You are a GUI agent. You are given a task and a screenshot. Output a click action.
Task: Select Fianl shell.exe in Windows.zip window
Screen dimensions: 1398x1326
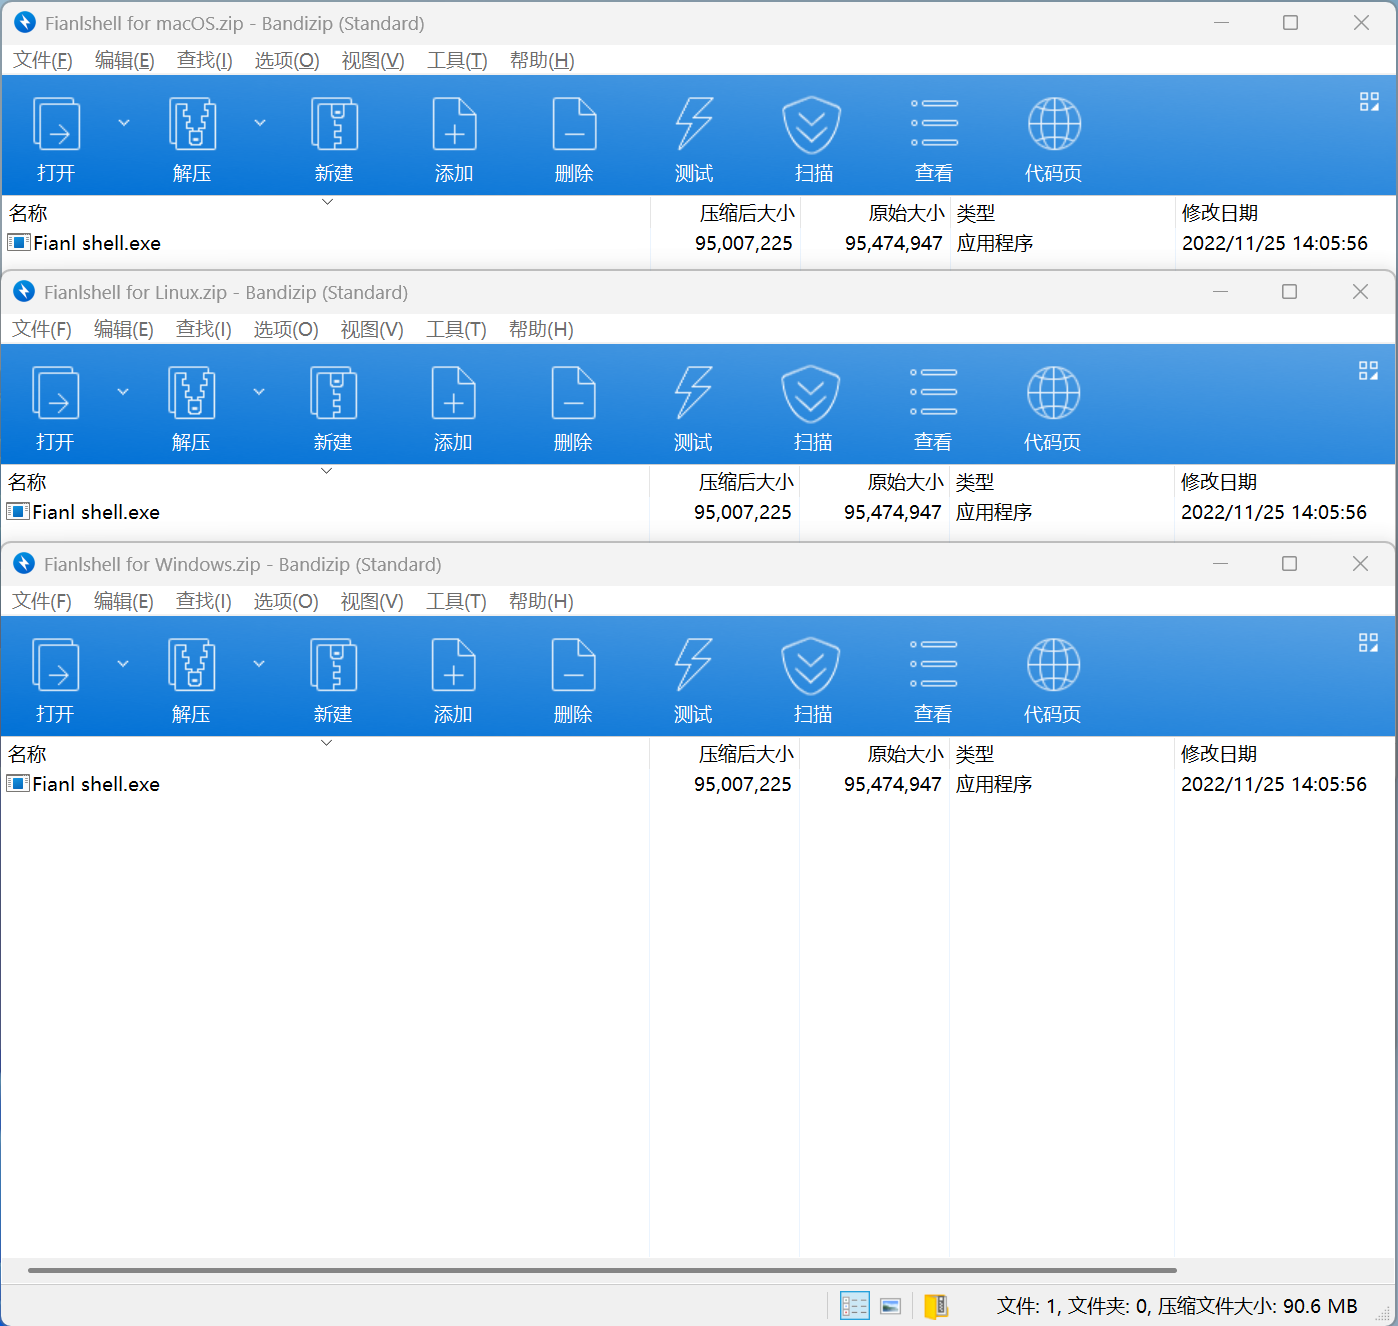click(x=96, y=785)
